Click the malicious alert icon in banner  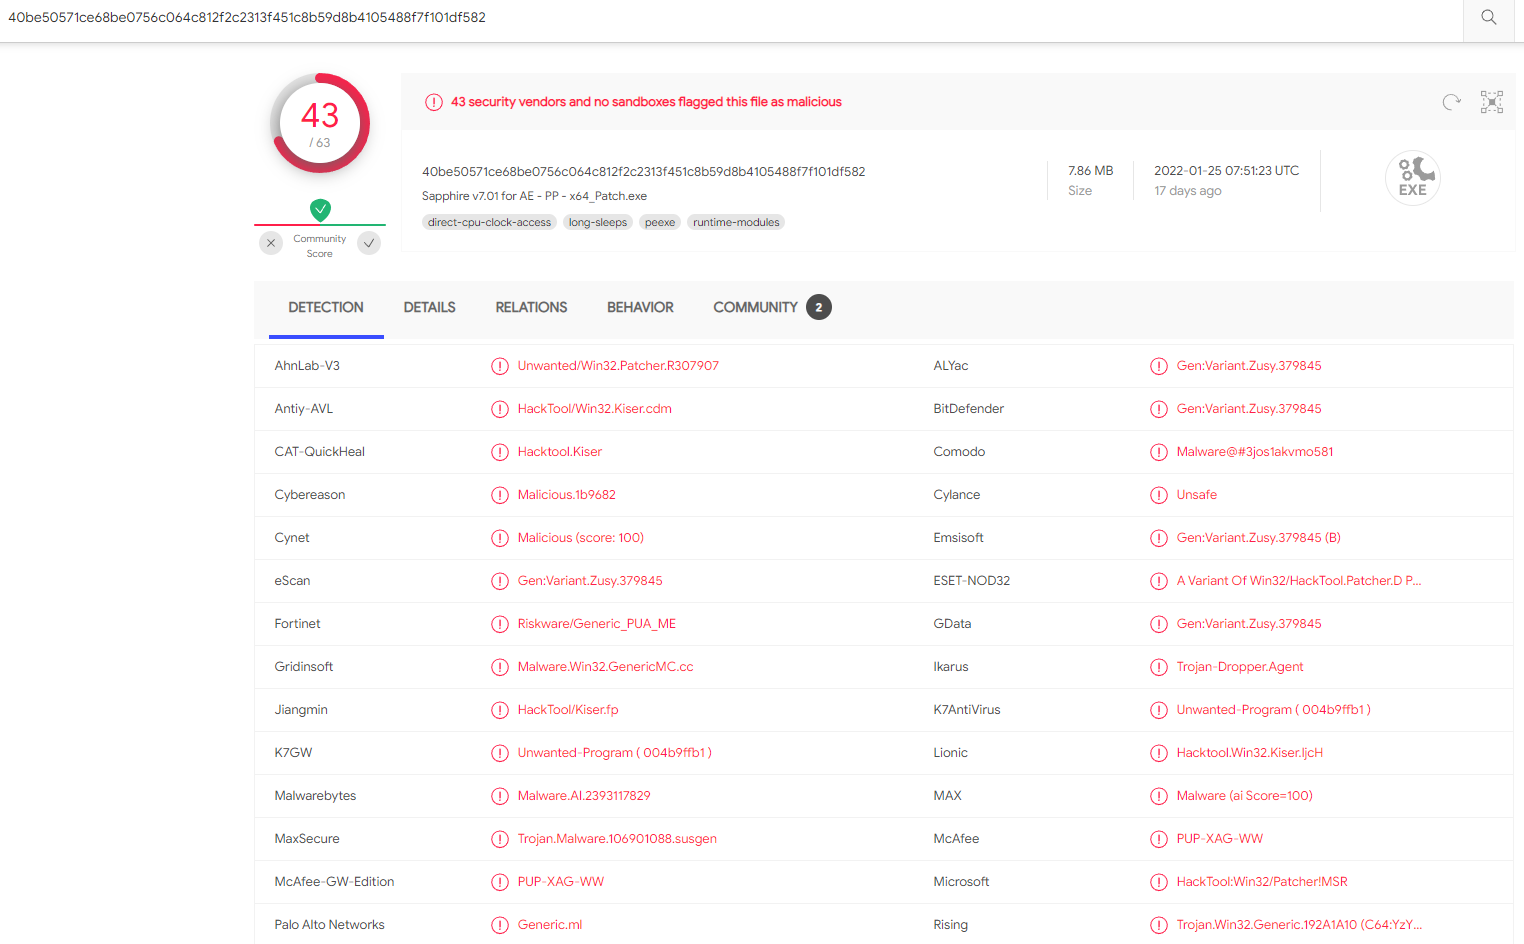point(434,102)
